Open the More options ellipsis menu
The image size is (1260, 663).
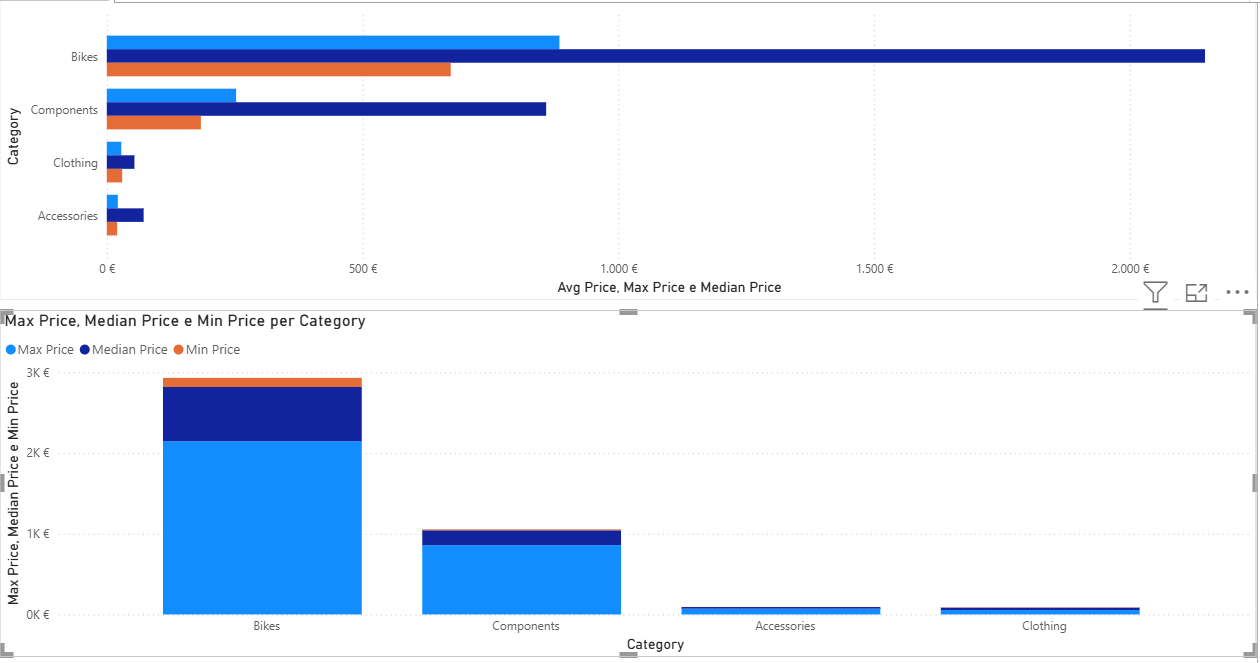1237,293
